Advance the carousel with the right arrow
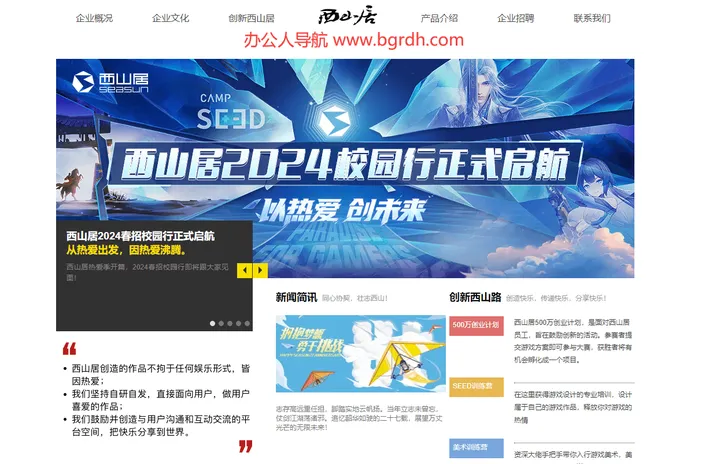Viewport: 720px width, 464px height. pos(260,270)
